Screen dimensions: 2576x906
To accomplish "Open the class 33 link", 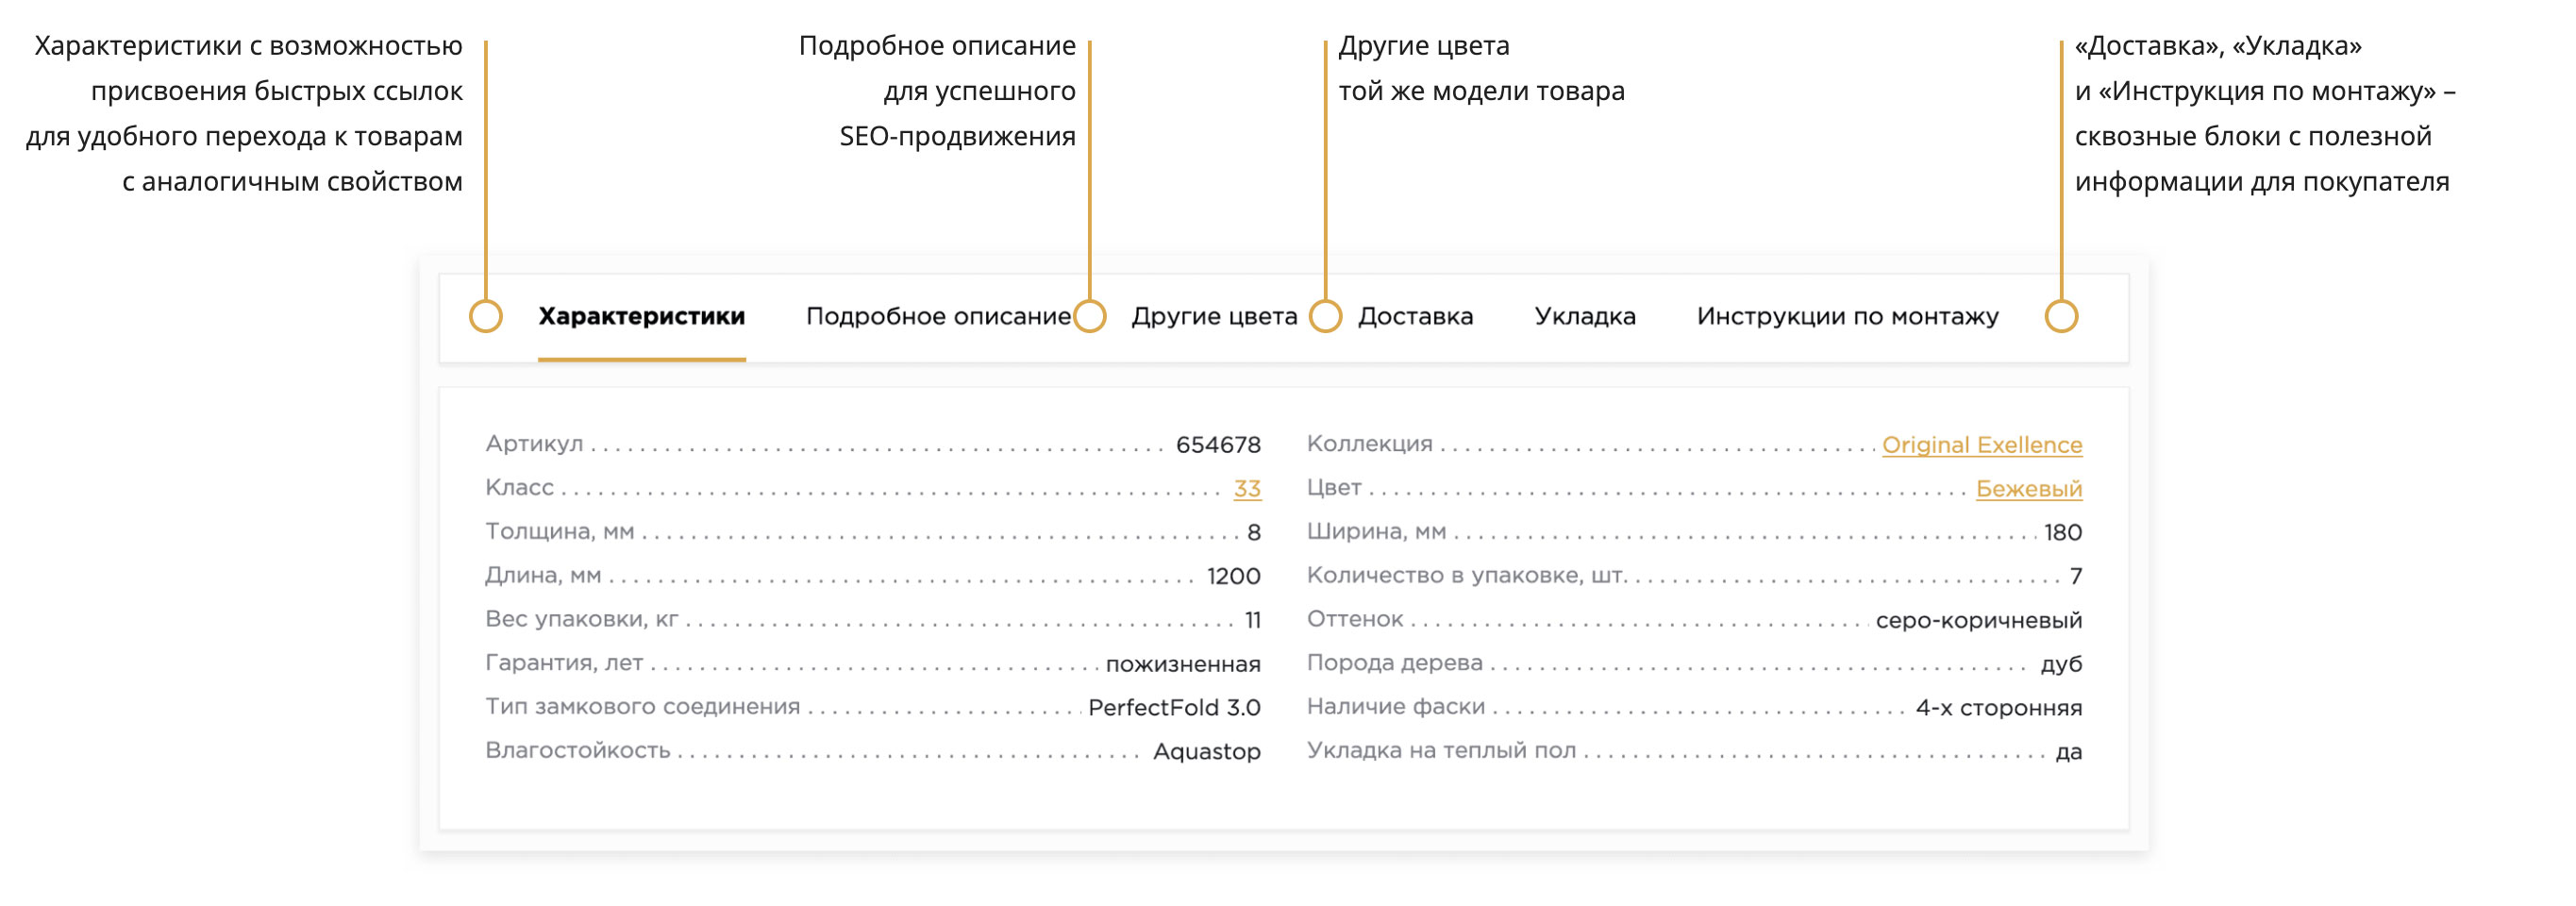I will [1246, 488].
